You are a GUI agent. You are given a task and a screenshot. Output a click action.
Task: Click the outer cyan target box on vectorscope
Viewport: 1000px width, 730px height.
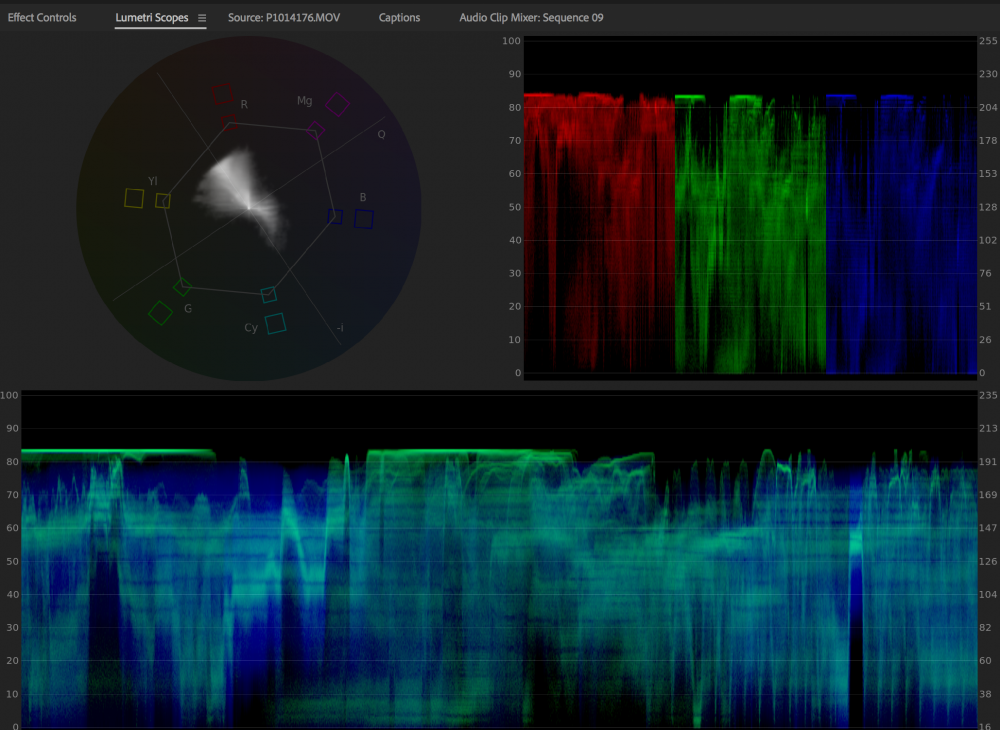[275, 323]
